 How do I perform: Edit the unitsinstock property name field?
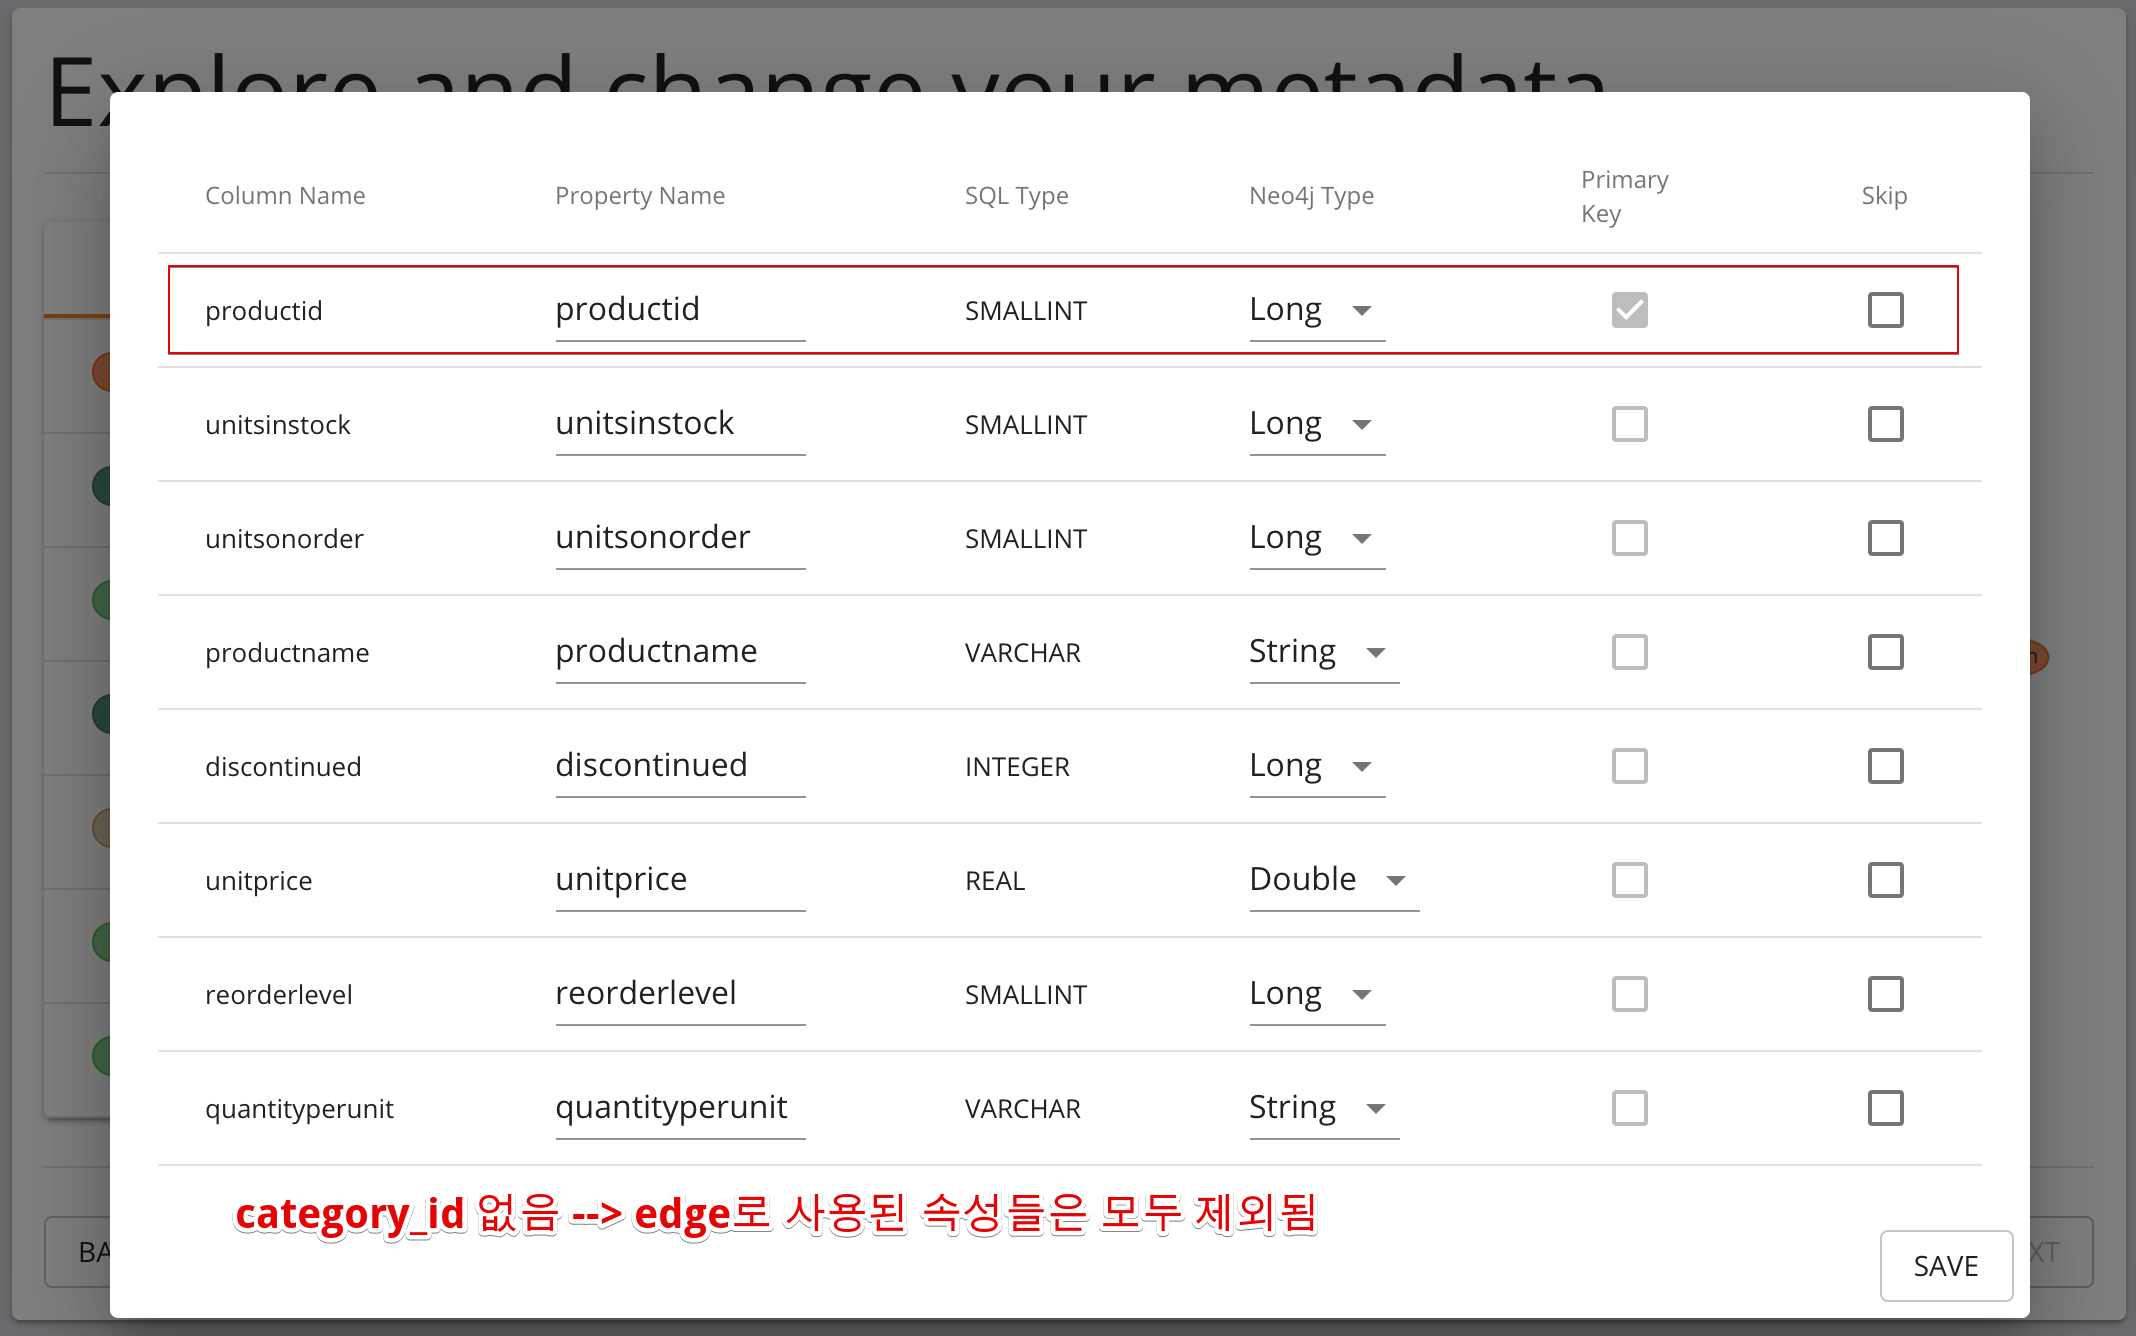click(680, 426)
